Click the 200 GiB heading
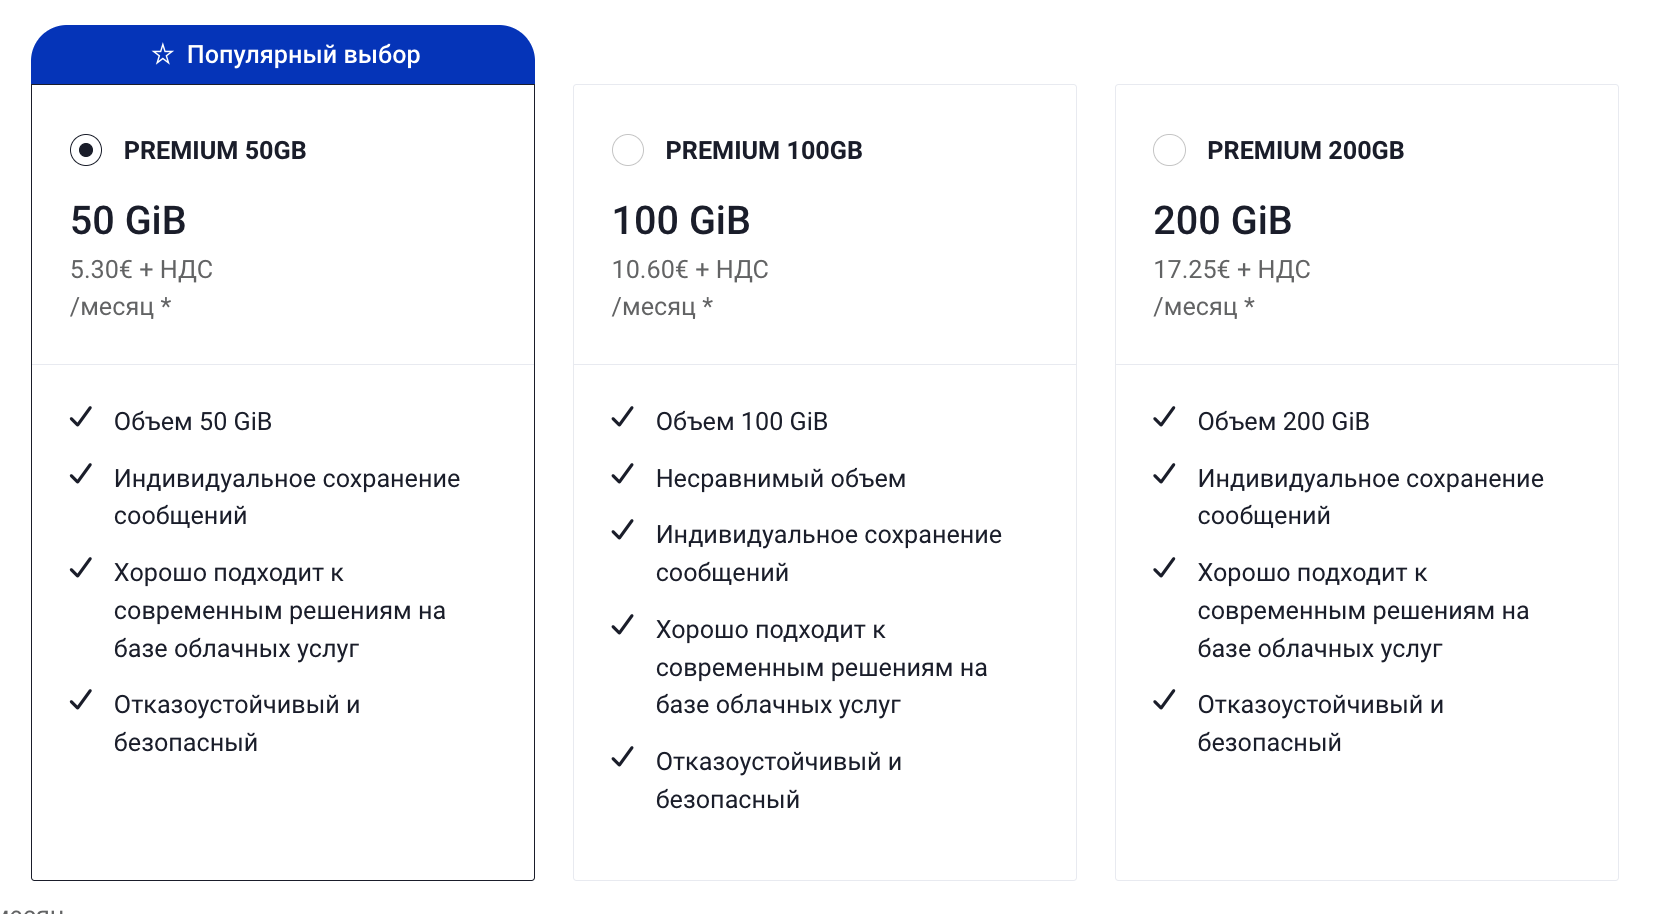Viewport: 1656px width, 914px height. pyautogui.click(x=1223, y=220)
